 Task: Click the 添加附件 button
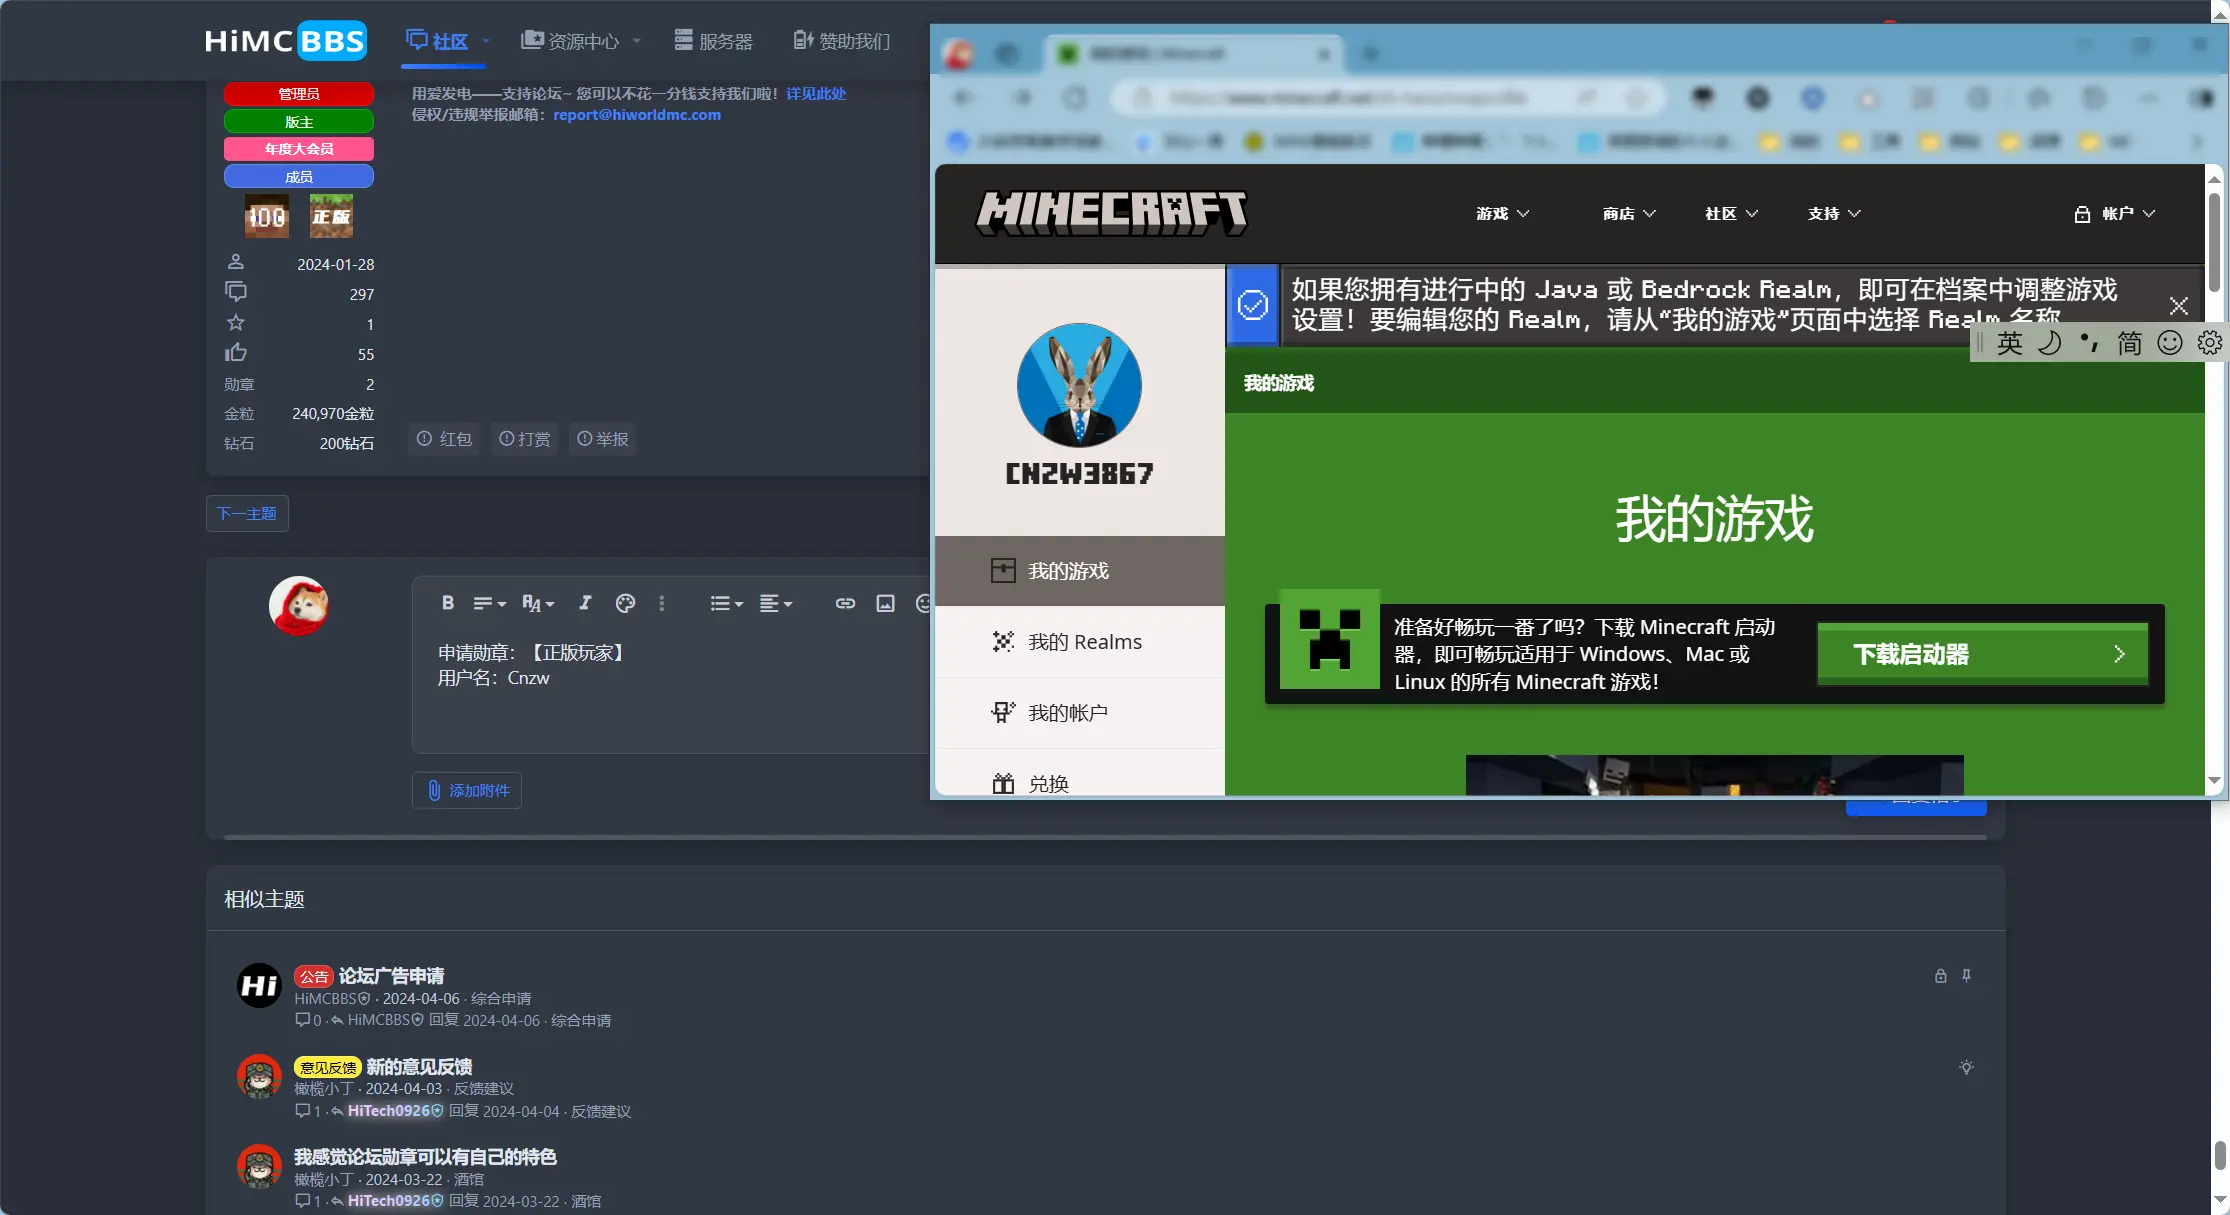click(467, 790)
